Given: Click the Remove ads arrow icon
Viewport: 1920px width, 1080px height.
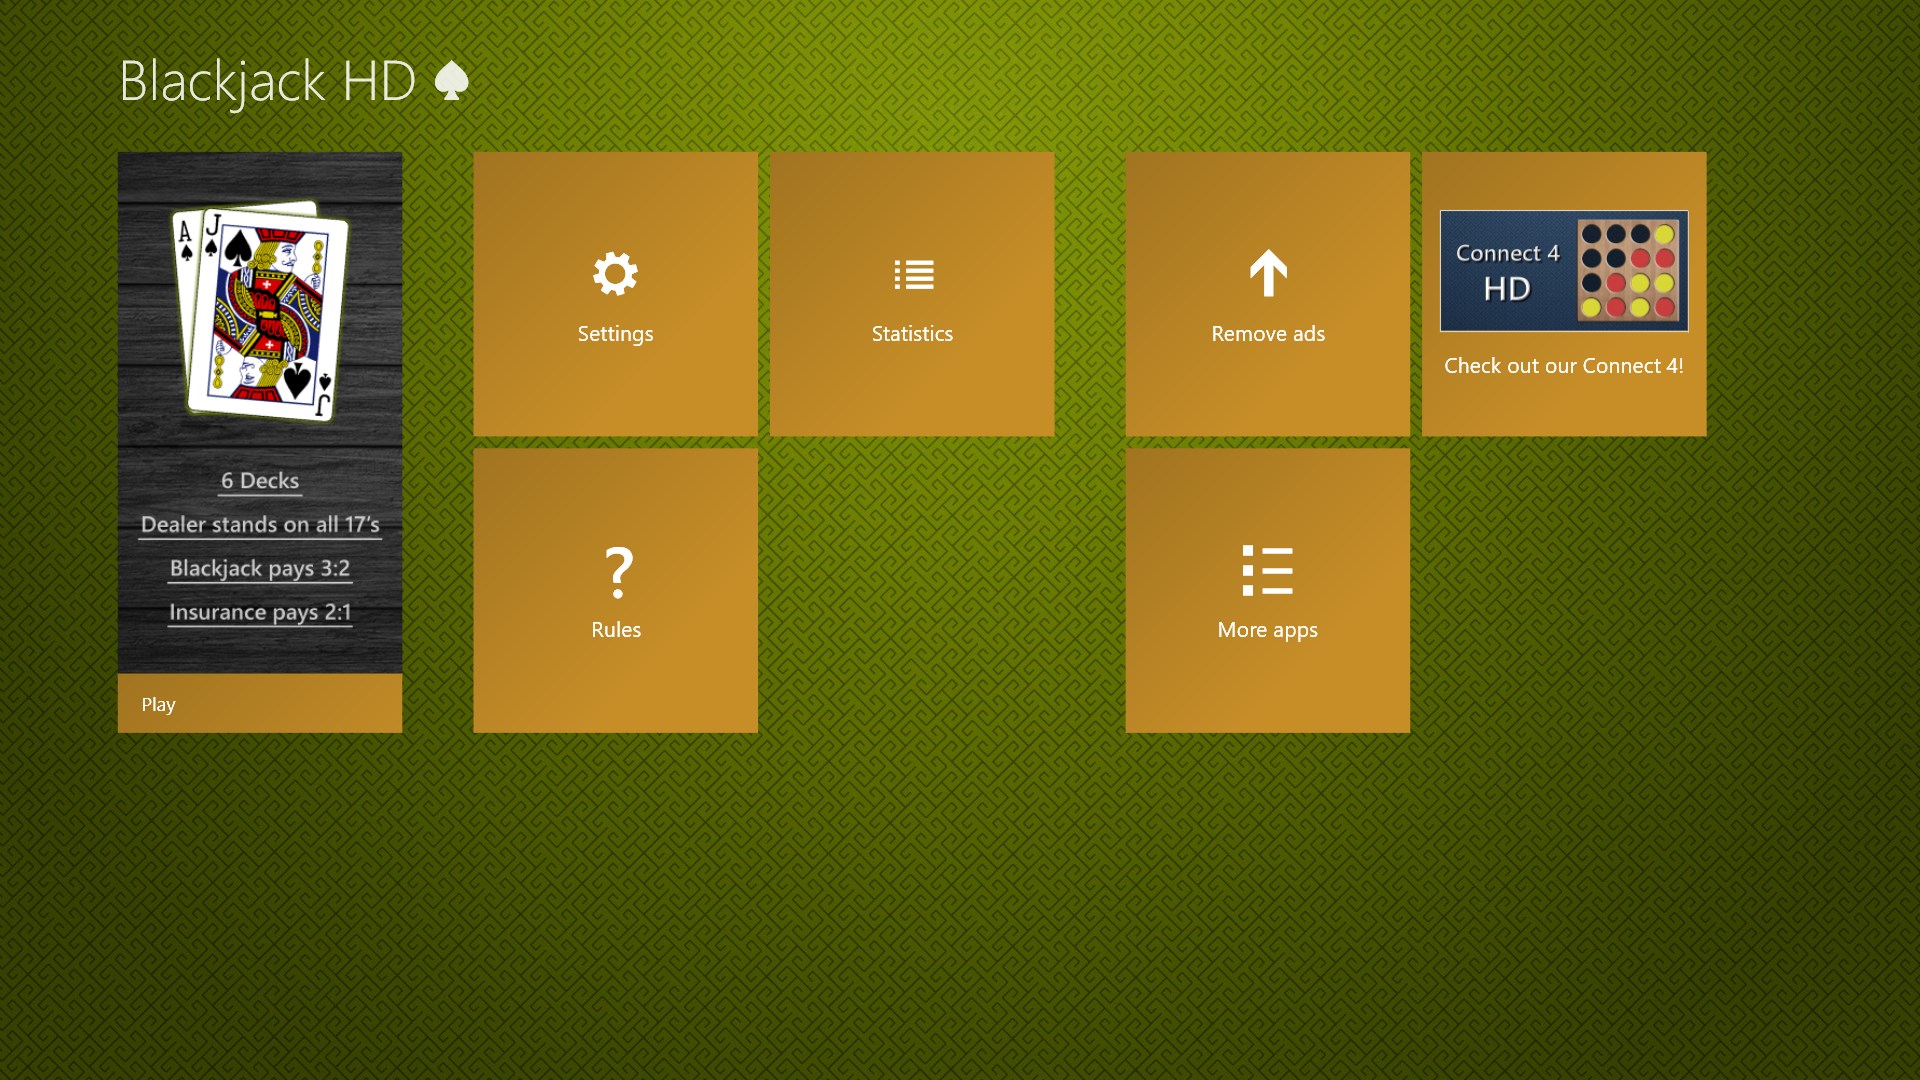Looking at the screenshot, I should [x=1268, y=273].
